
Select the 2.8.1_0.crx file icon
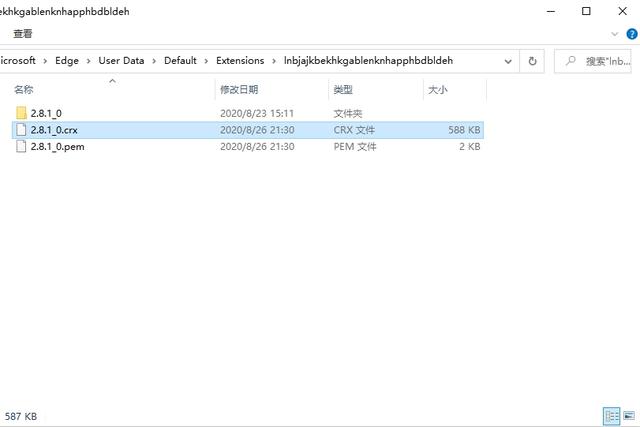(x=21, y=130)
